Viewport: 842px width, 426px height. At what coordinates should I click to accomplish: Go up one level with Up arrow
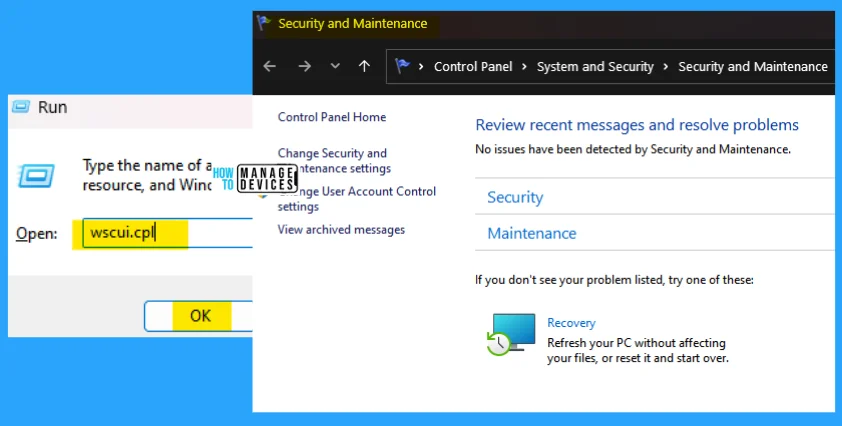tap(364, 66)
